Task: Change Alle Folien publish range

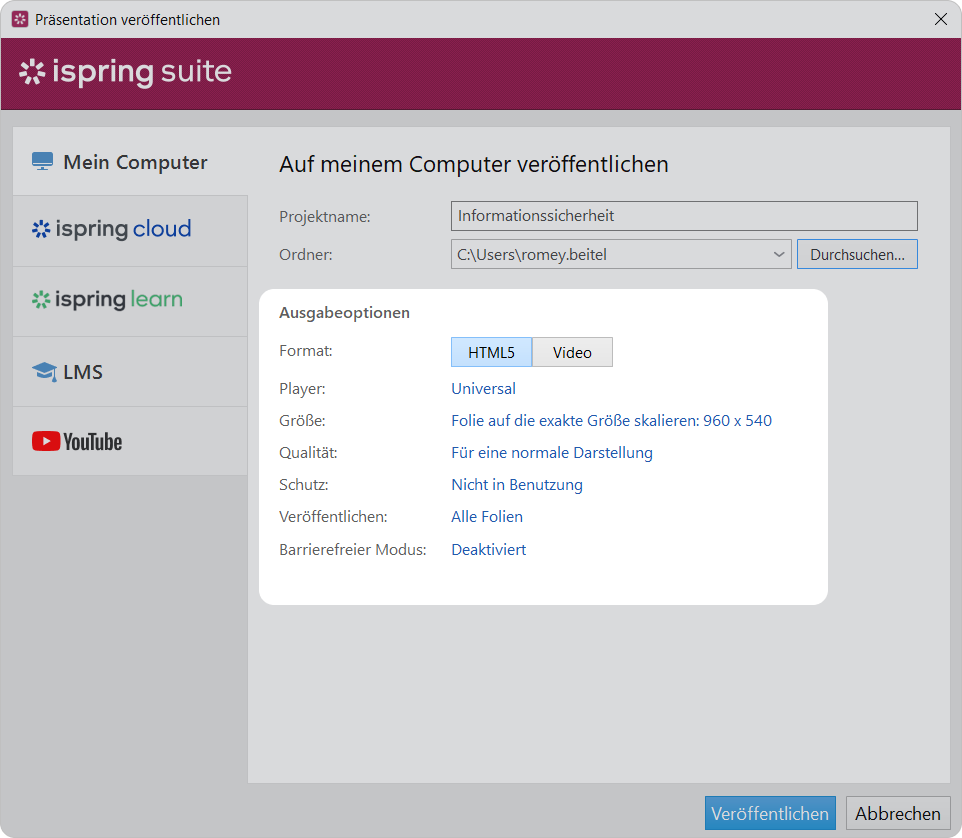Action: click(x=487, y=517)
